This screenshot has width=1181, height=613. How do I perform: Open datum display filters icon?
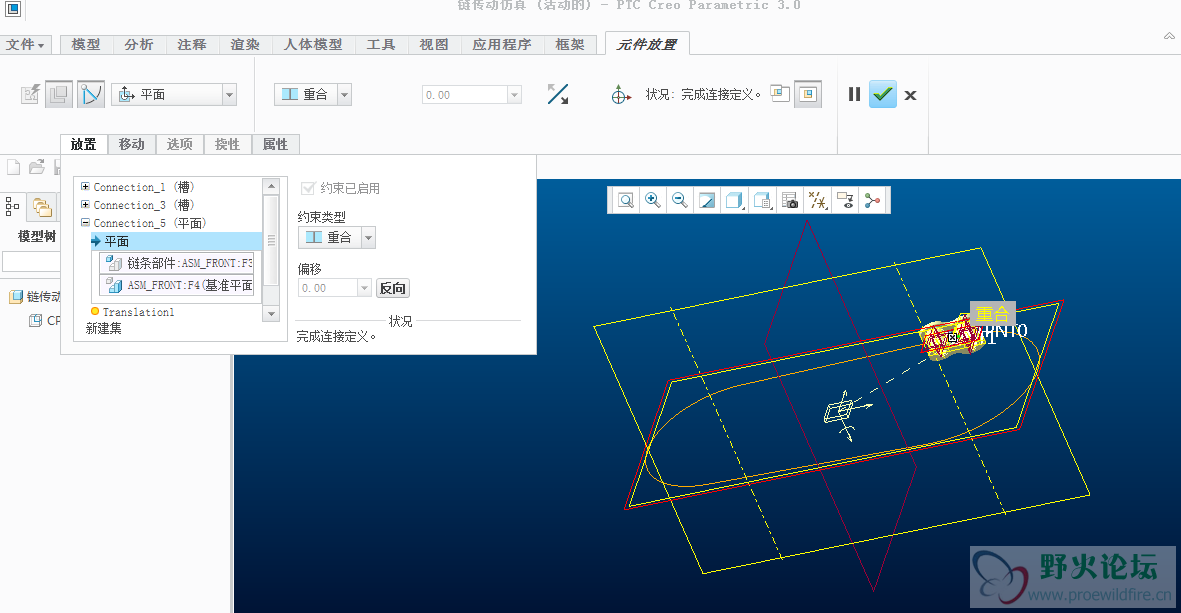tap(817, 200)
